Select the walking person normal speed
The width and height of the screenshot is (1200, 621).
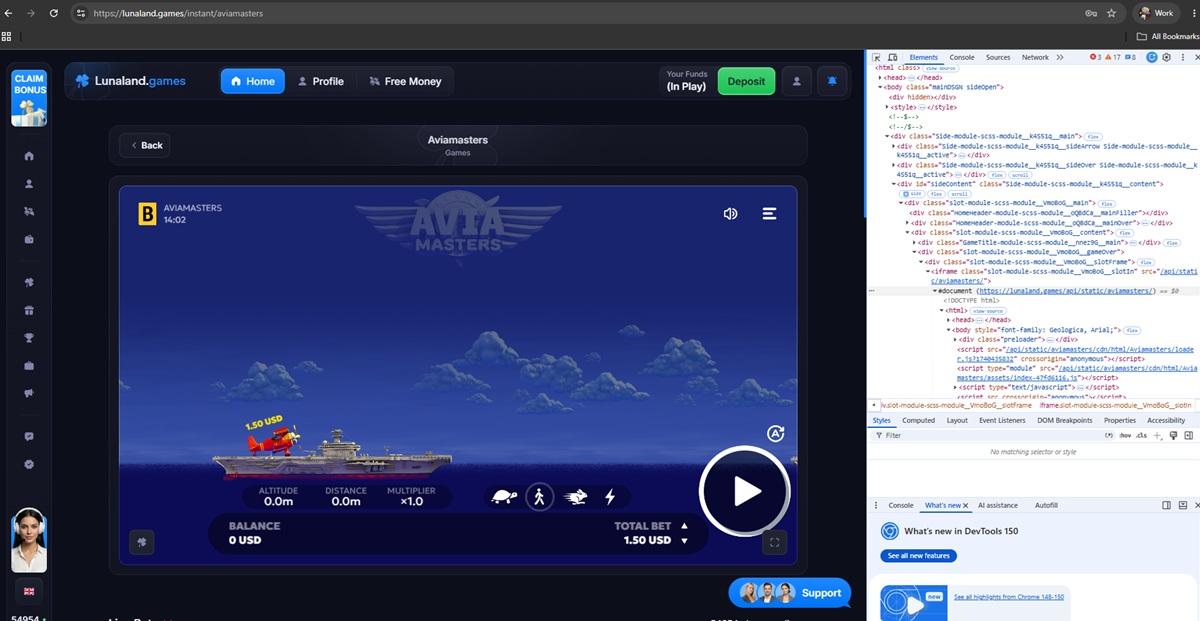pyautogui.click(x=539, y=496)
